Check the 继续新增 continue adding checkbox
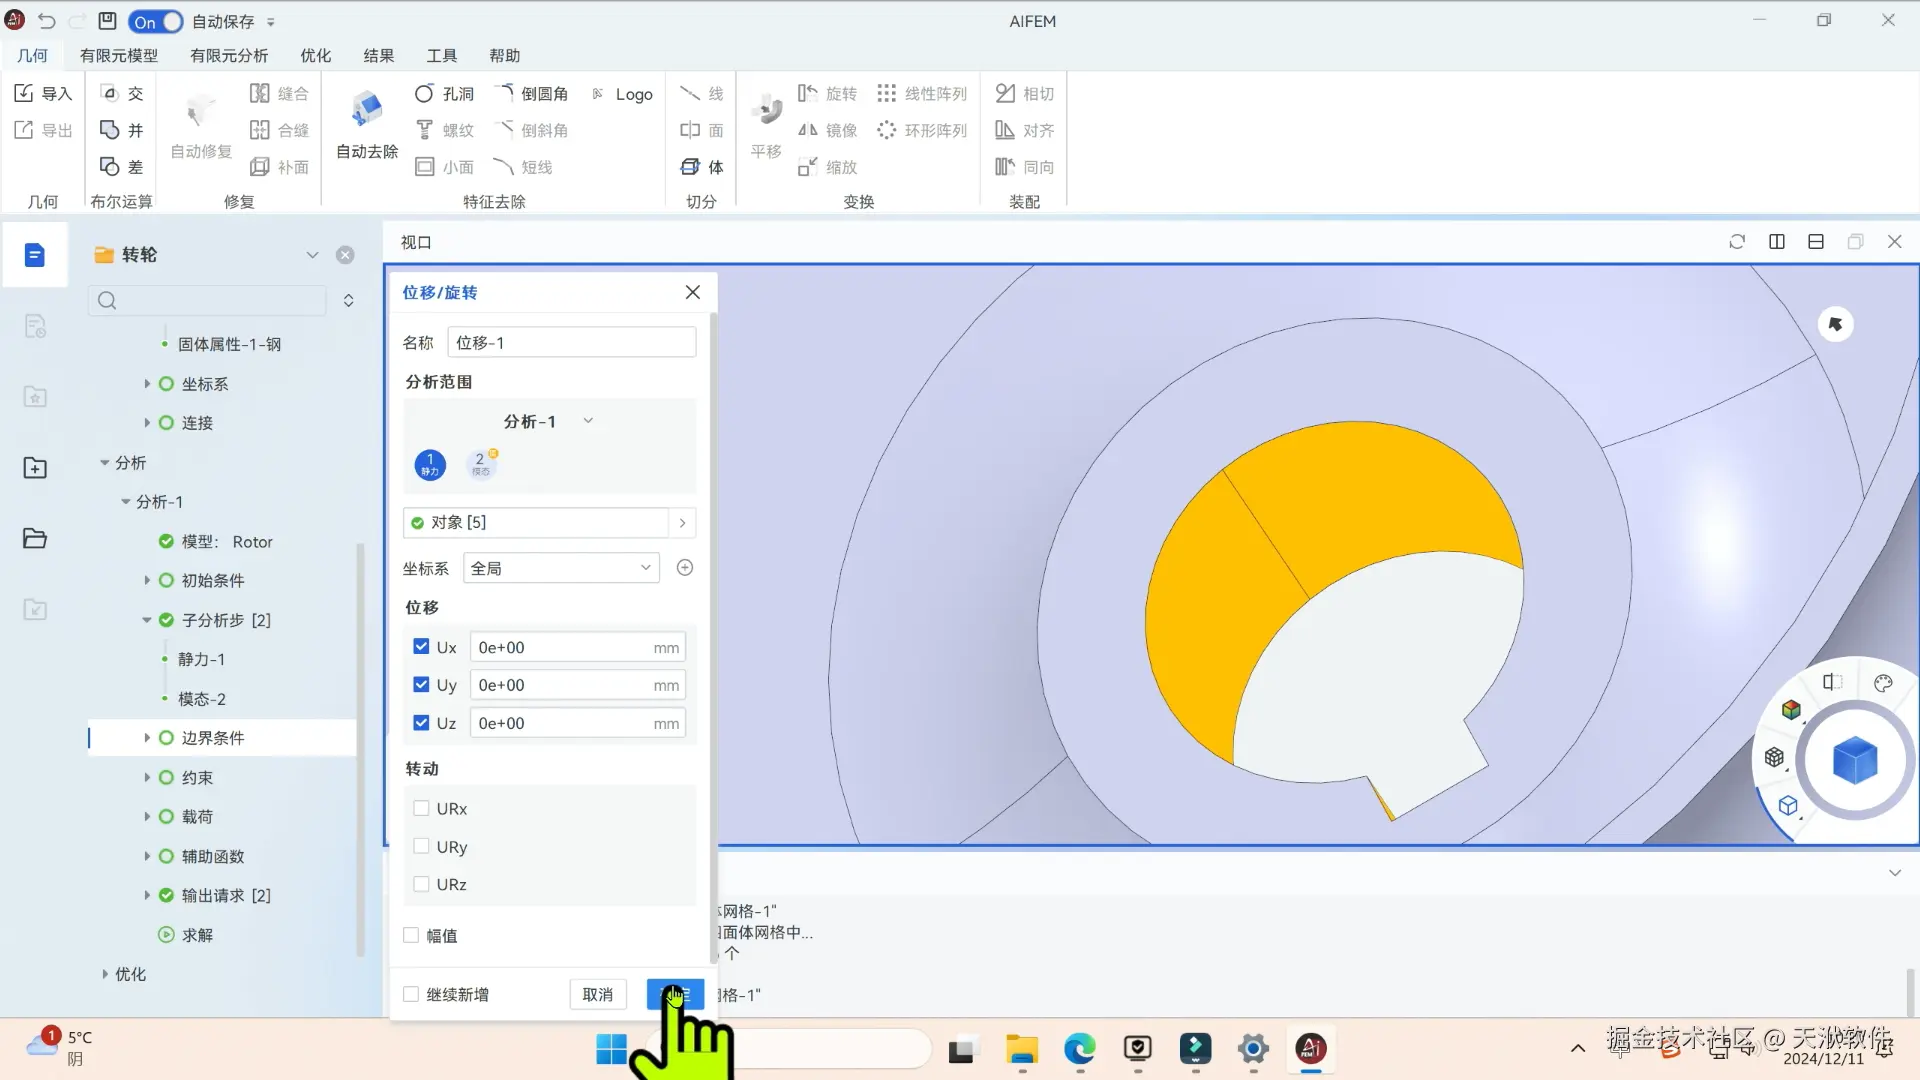This screenshot has width=1920, height=1080. pos(411,994)
